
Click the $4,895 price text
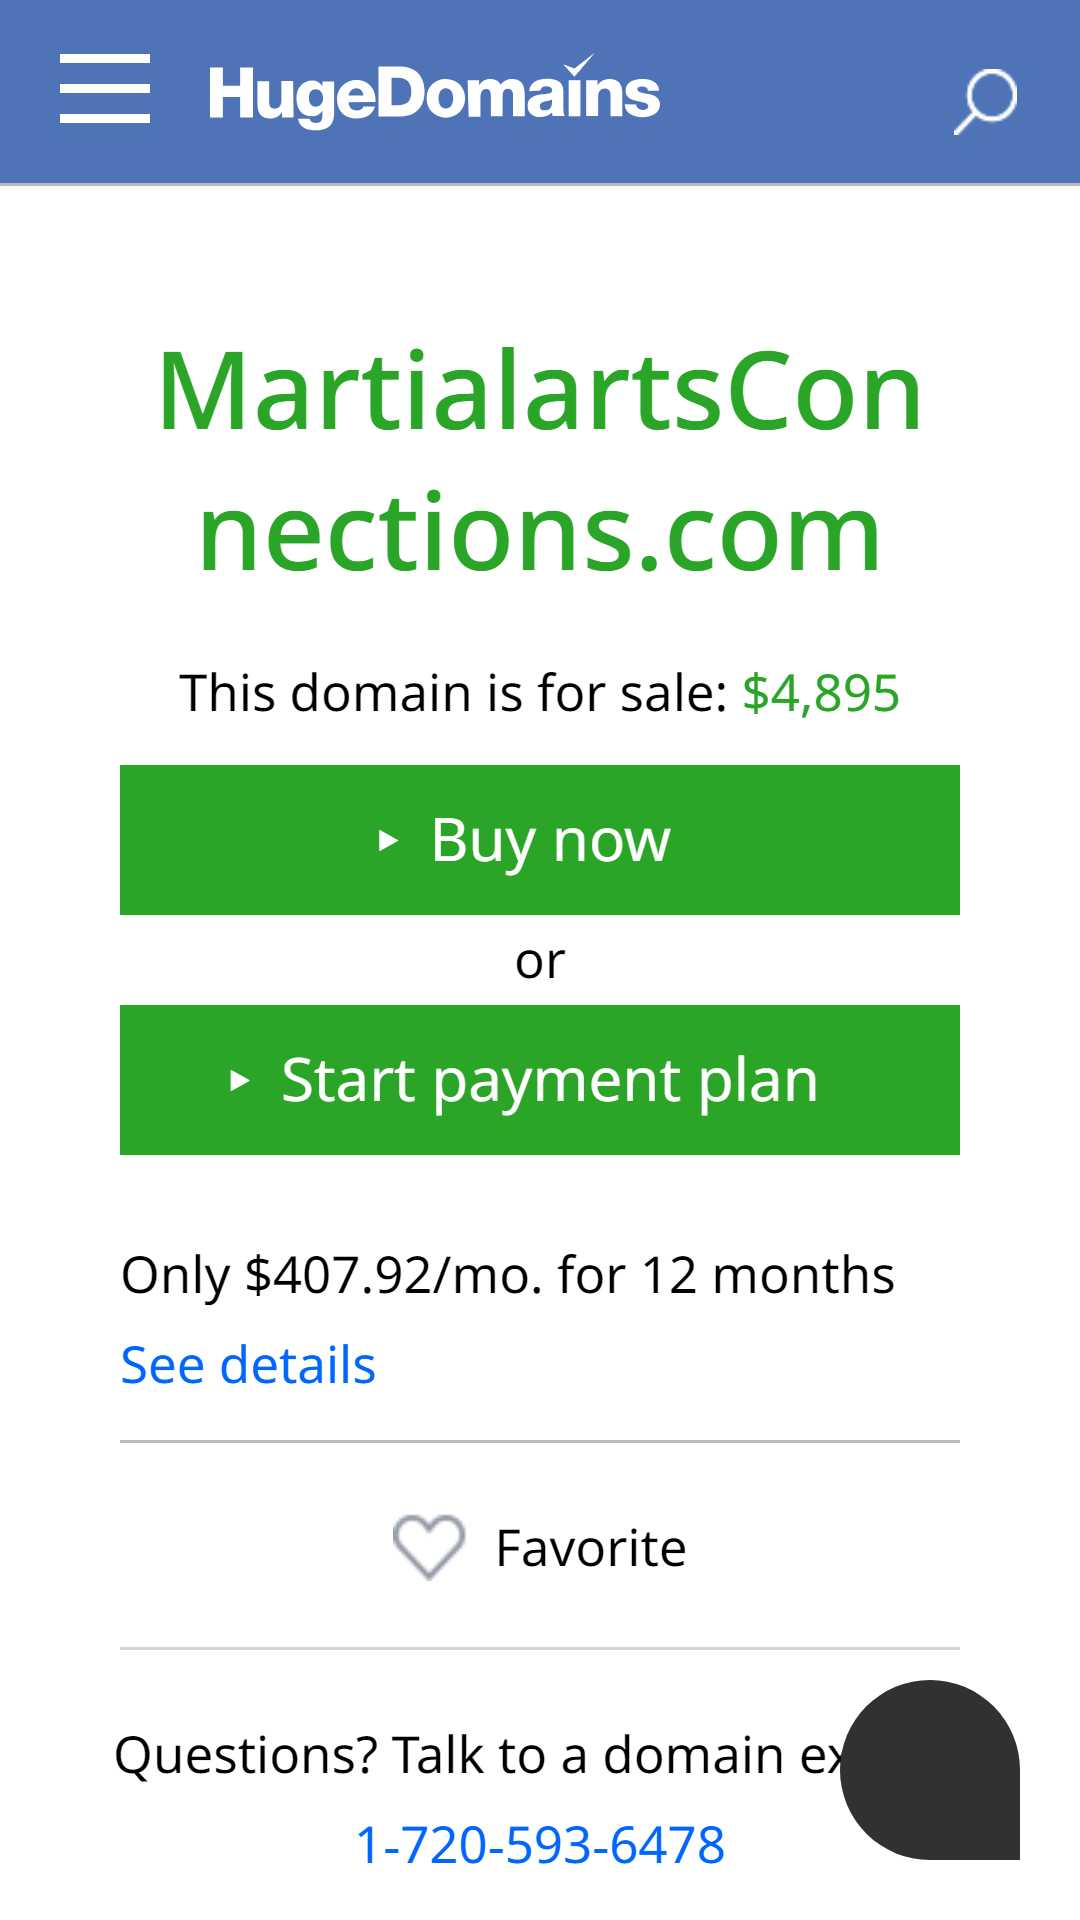pyautogui.click(x=821, y=693)
